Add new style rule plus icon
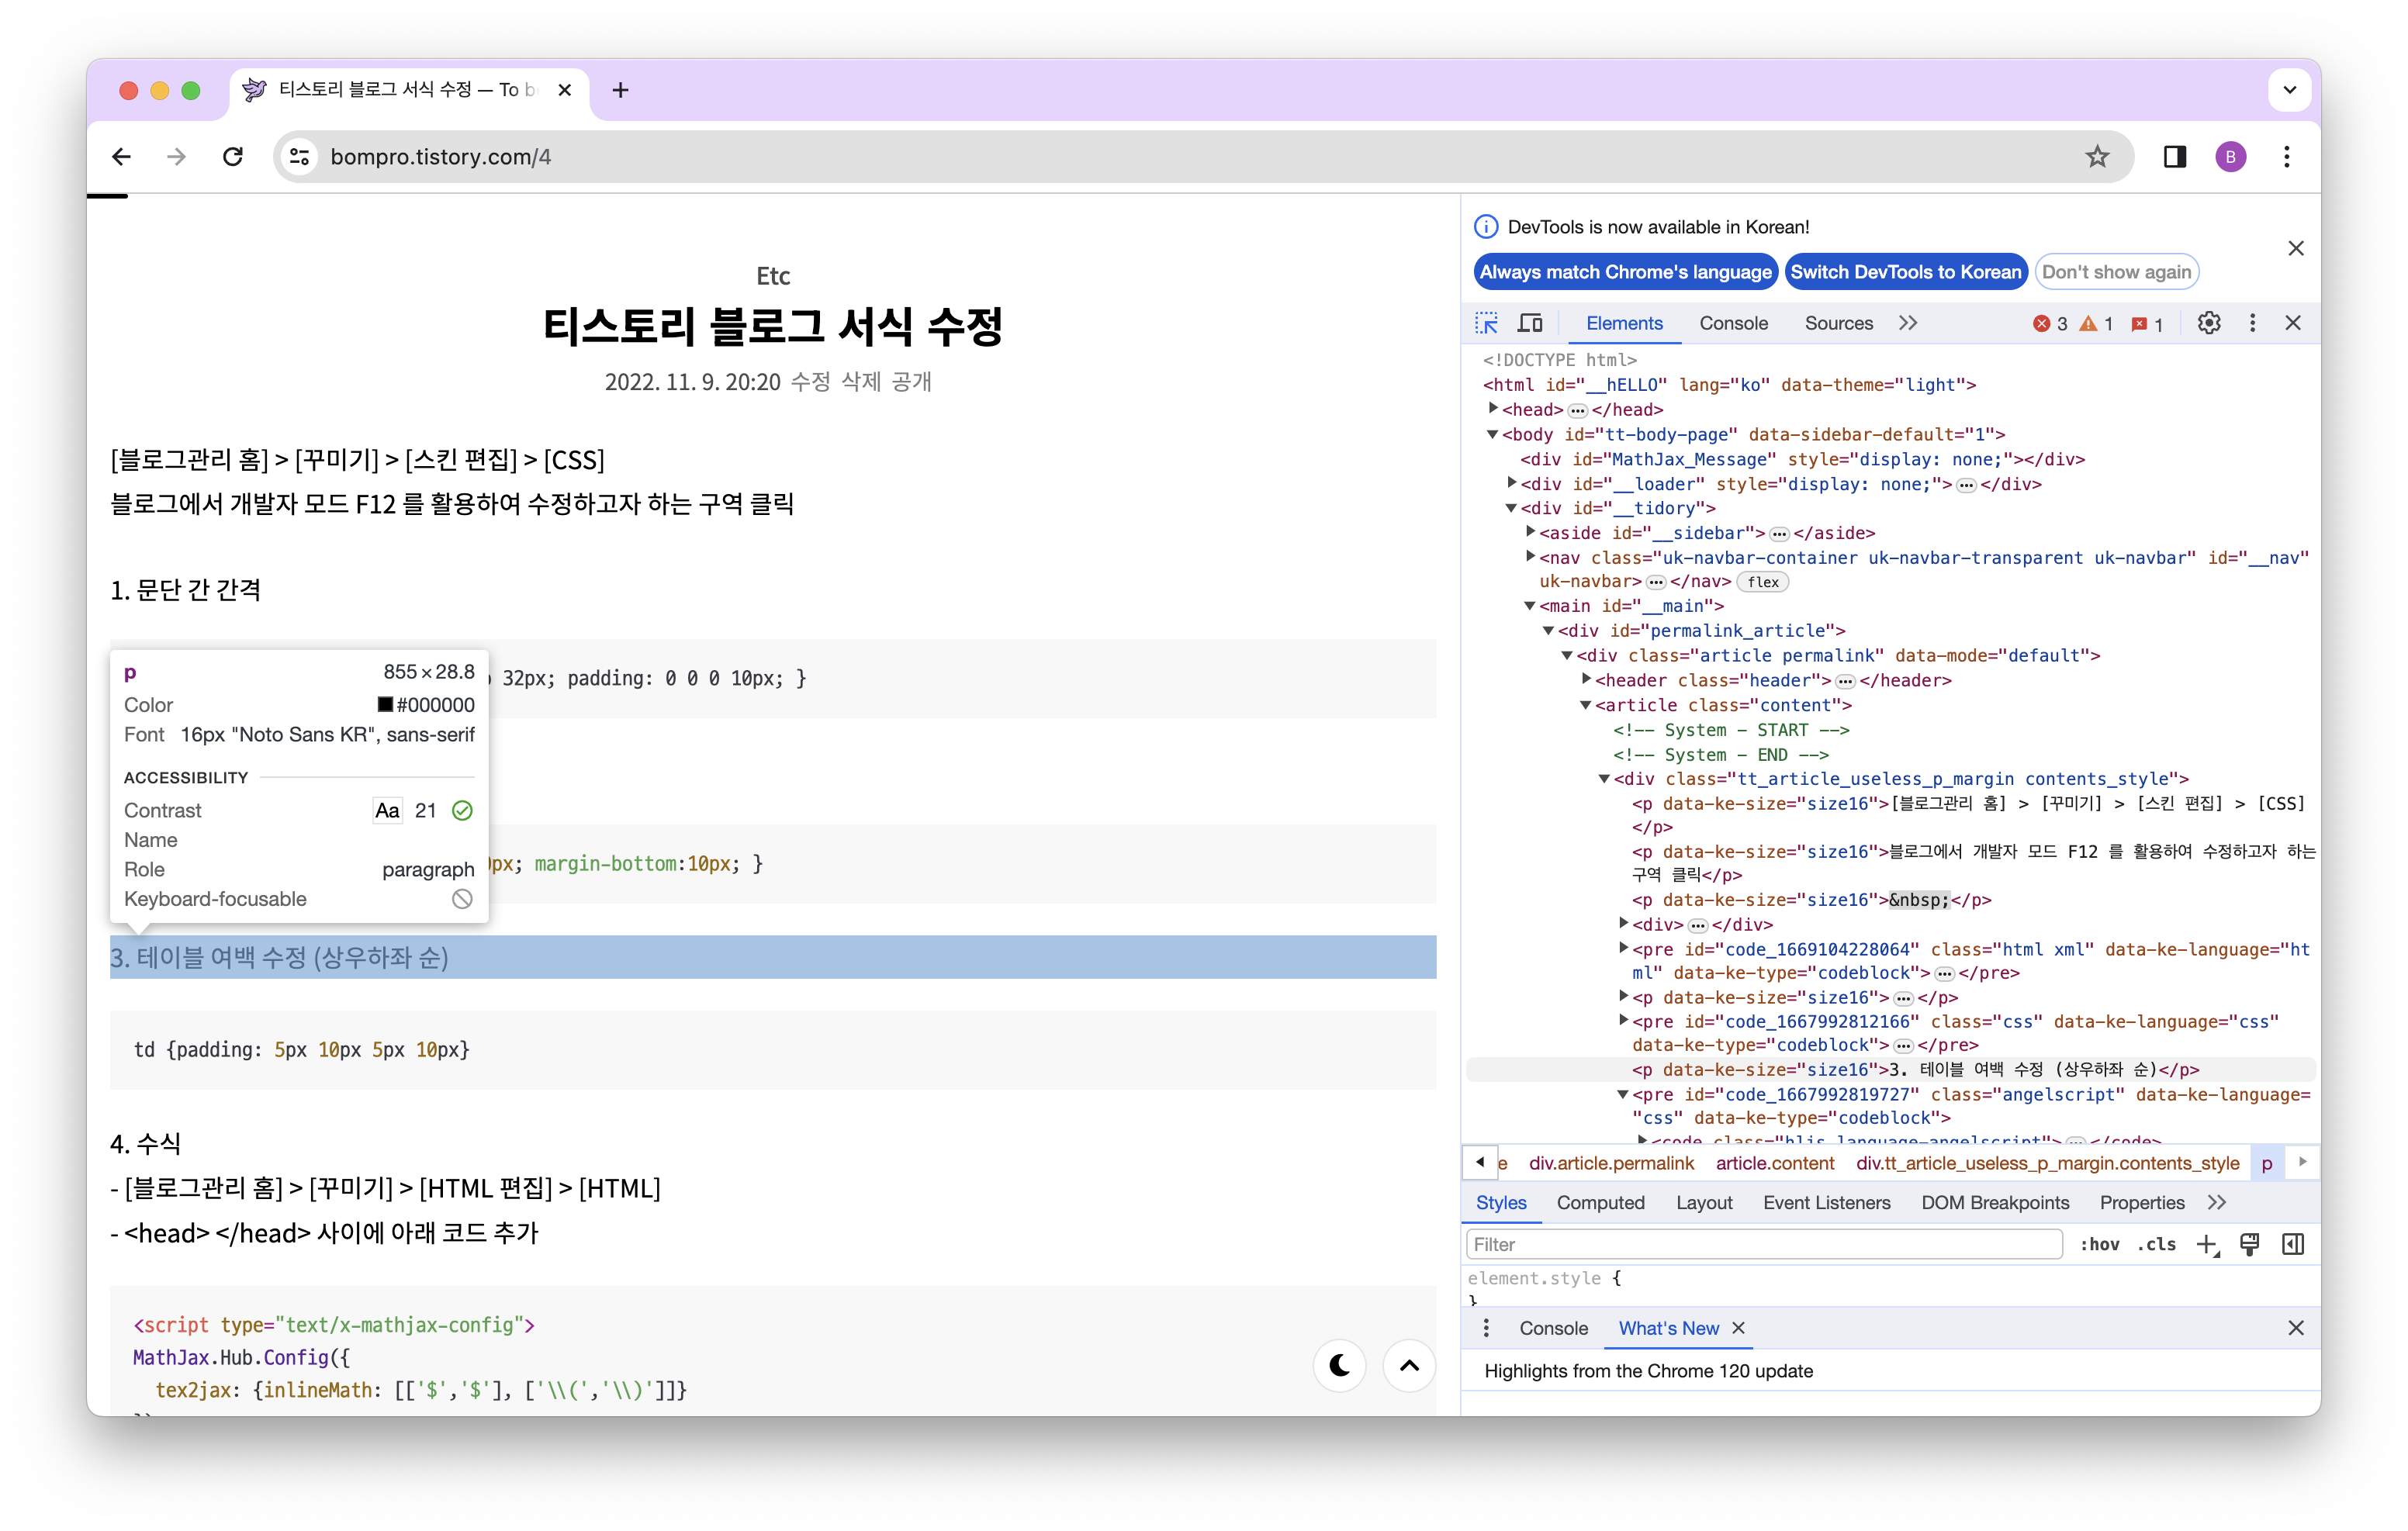The width and height of the screenshot is (2408, 1531). coord(2206,1244)
